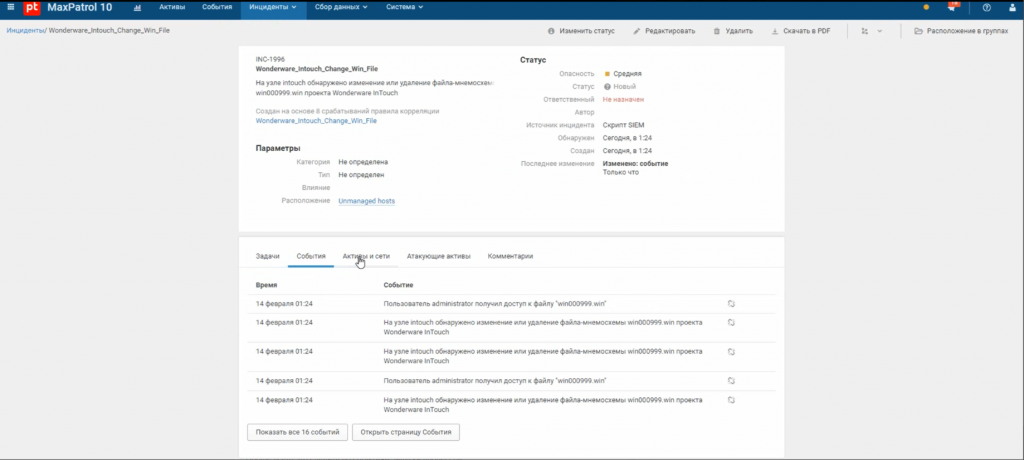Click the unlink icon on first event row
This screenshot has width=1024, height=460.
coord(731,302)
